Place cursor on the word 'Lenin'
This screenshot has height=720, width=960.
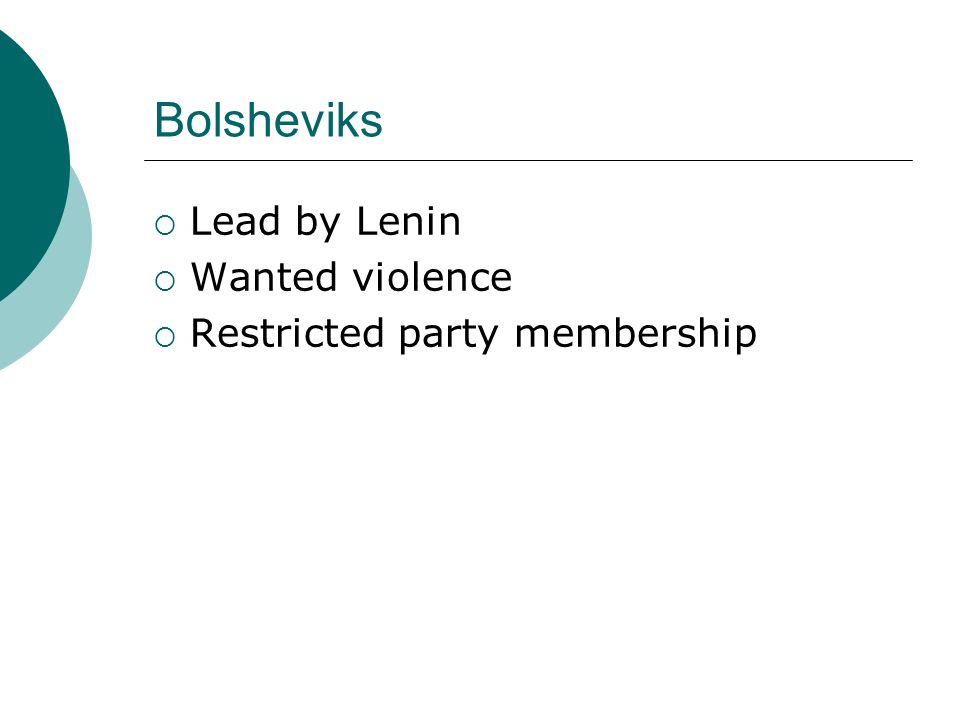click(408, 221)
